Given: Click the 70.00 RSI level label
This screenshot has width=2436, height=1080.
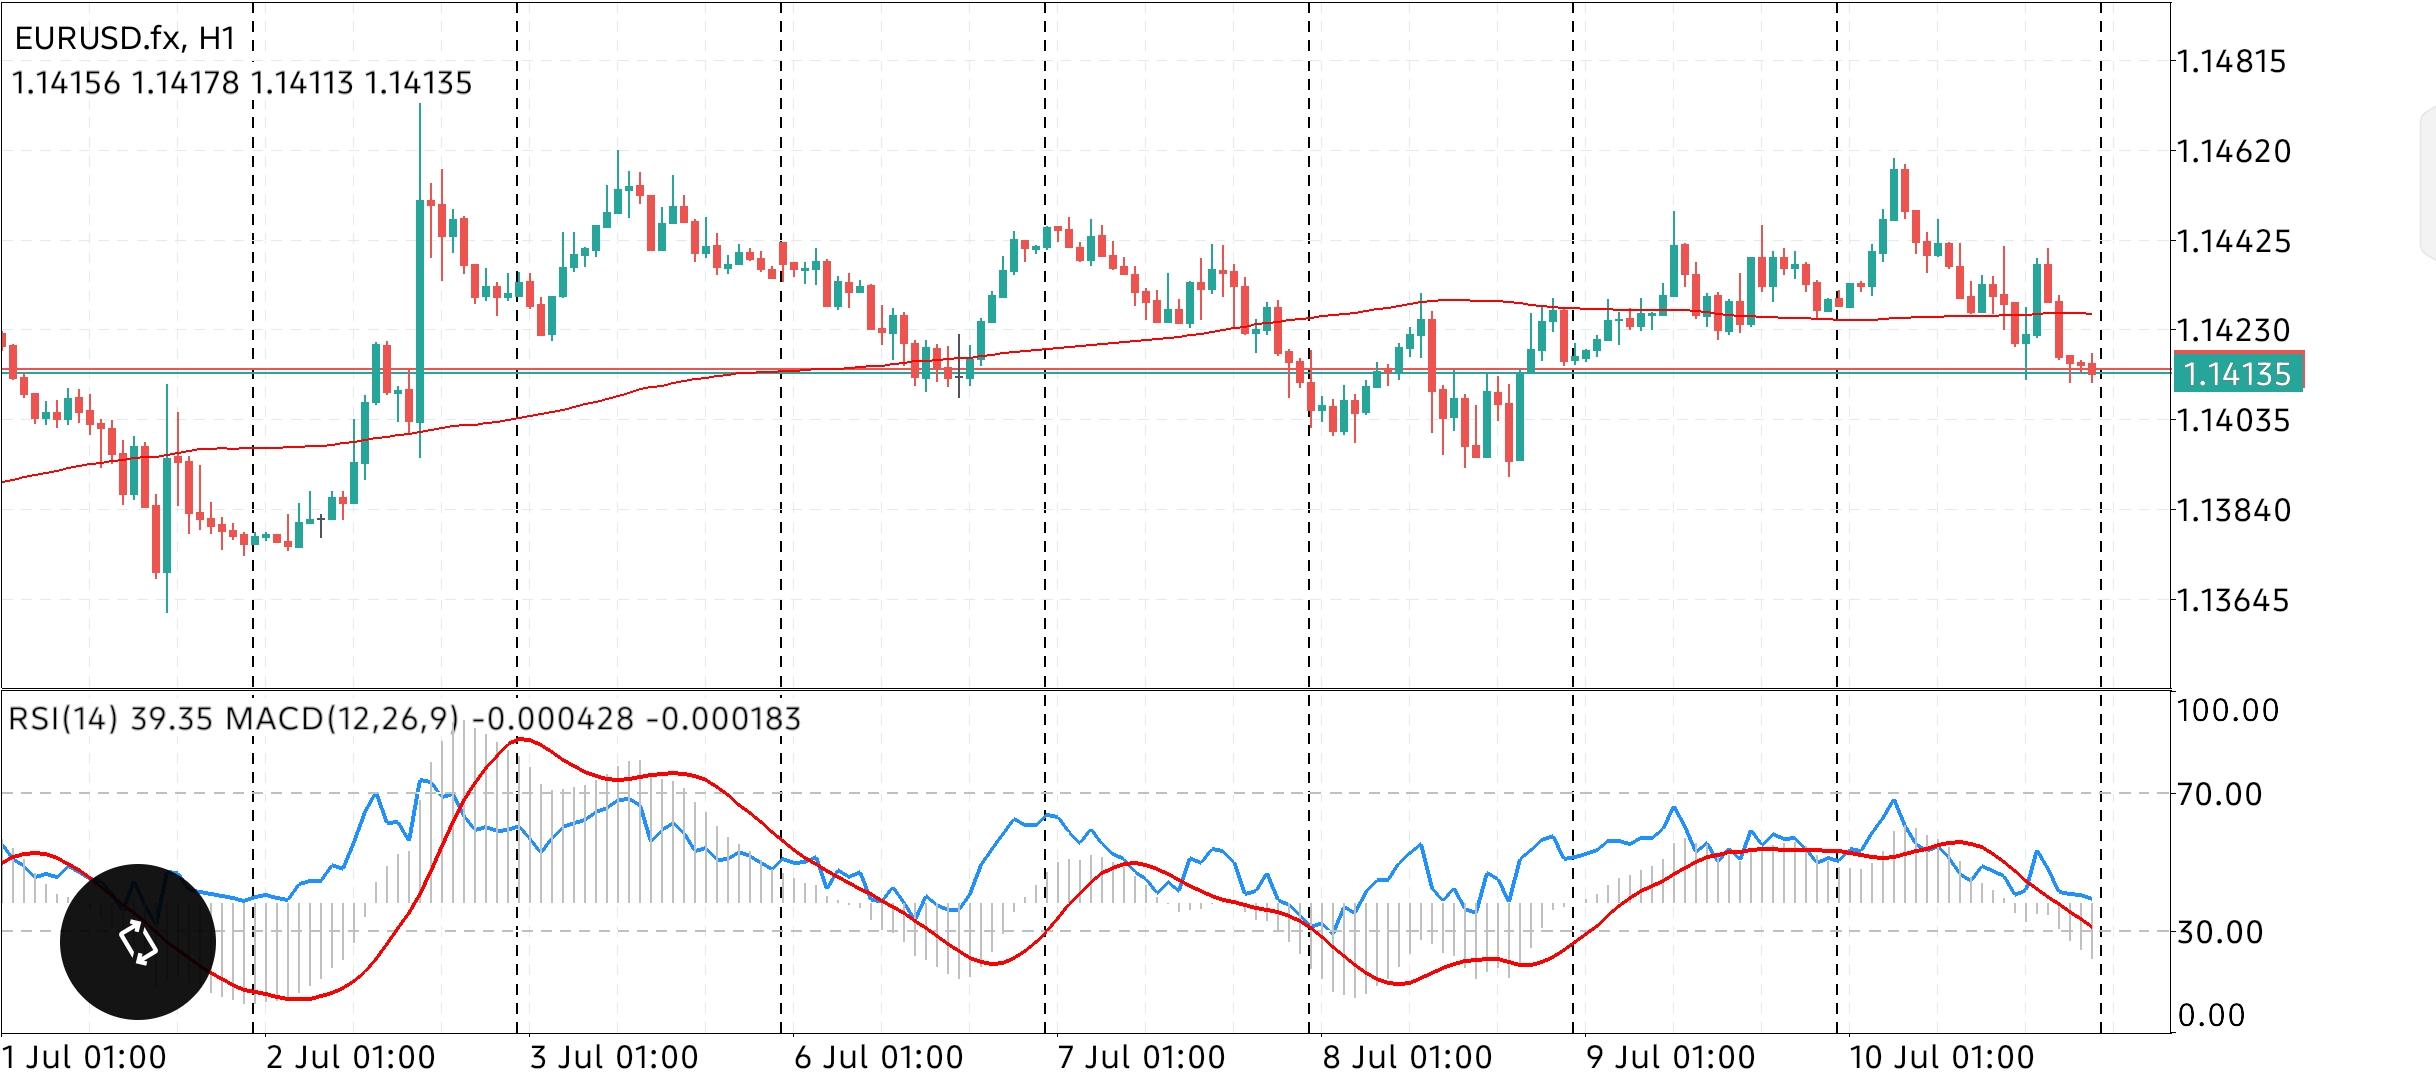Looking at the screenshot, I should (x=2220, y=795).
